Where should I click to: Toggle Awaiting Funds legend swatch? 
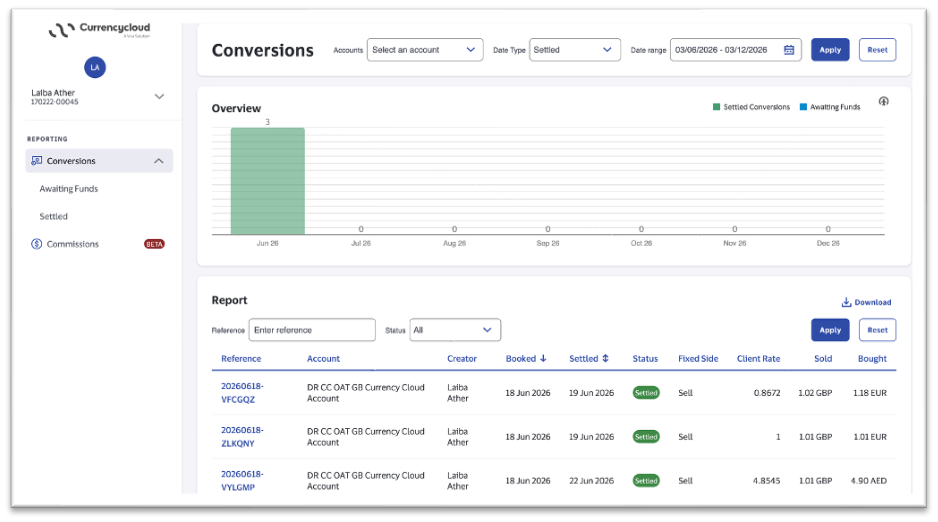coord(803,107)
